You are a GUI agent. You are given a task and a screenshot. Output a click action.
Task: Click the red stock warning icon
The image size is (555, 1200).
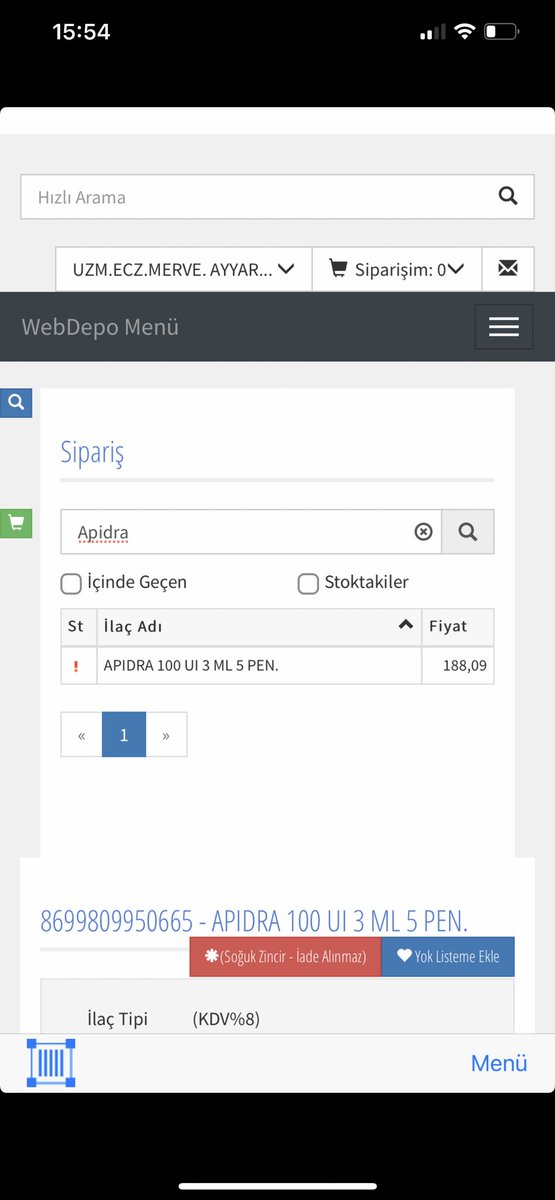77,666
